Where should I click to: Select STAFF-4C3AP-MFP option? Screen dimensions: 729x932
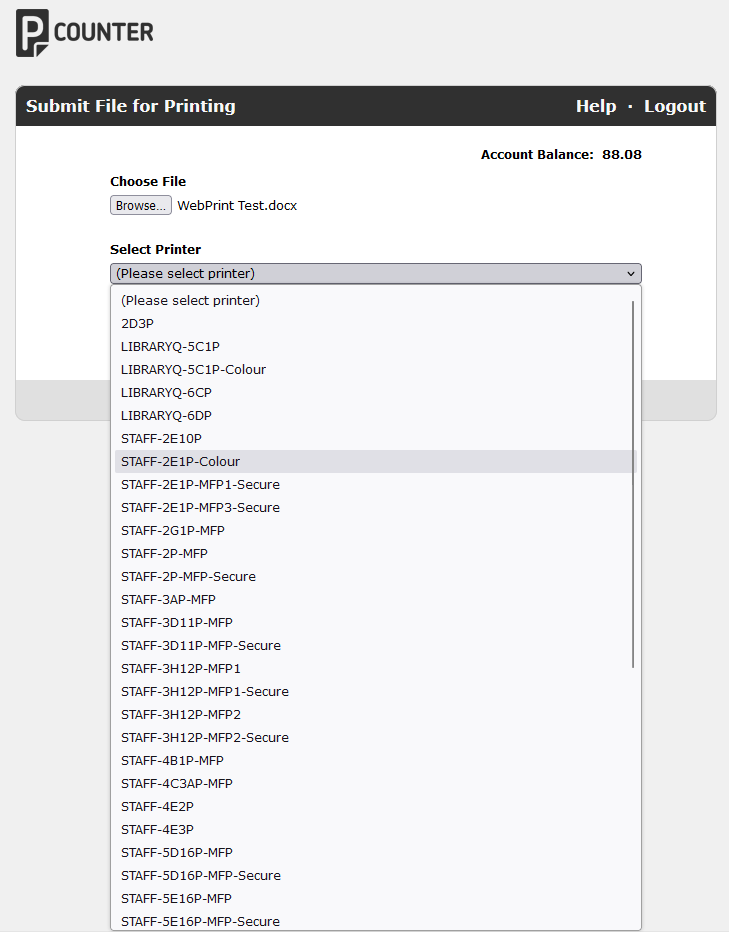376,783
